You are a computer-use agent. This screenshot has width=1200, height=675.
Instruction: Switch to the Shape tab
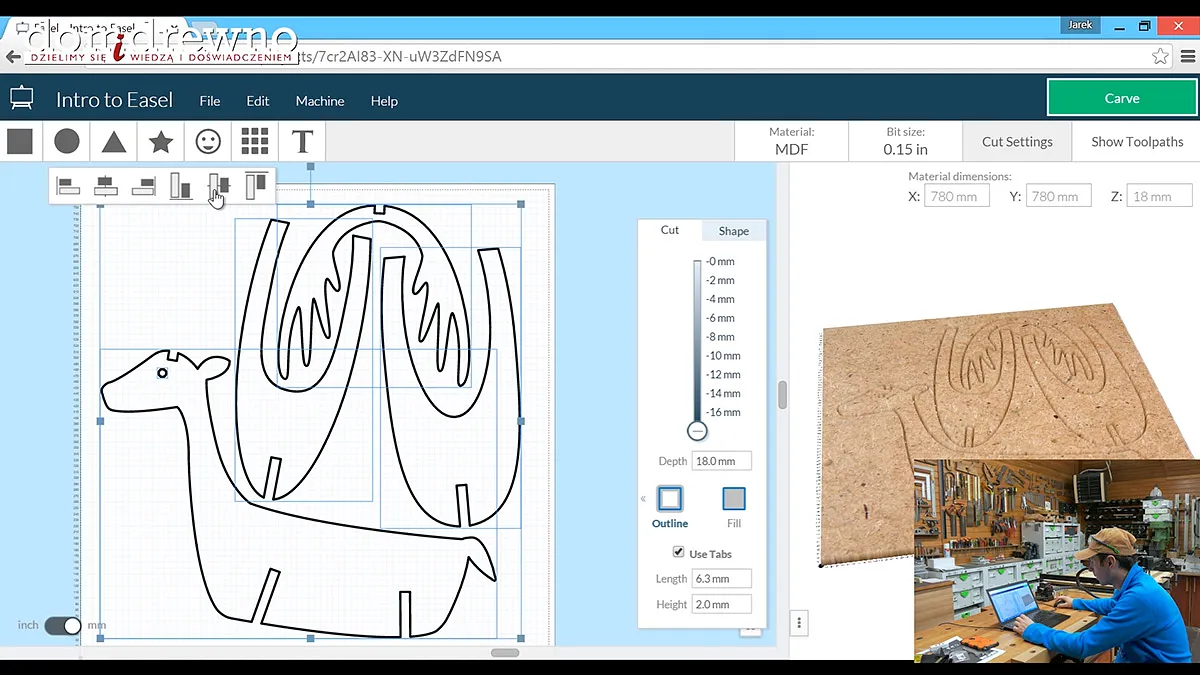[733, 231]
